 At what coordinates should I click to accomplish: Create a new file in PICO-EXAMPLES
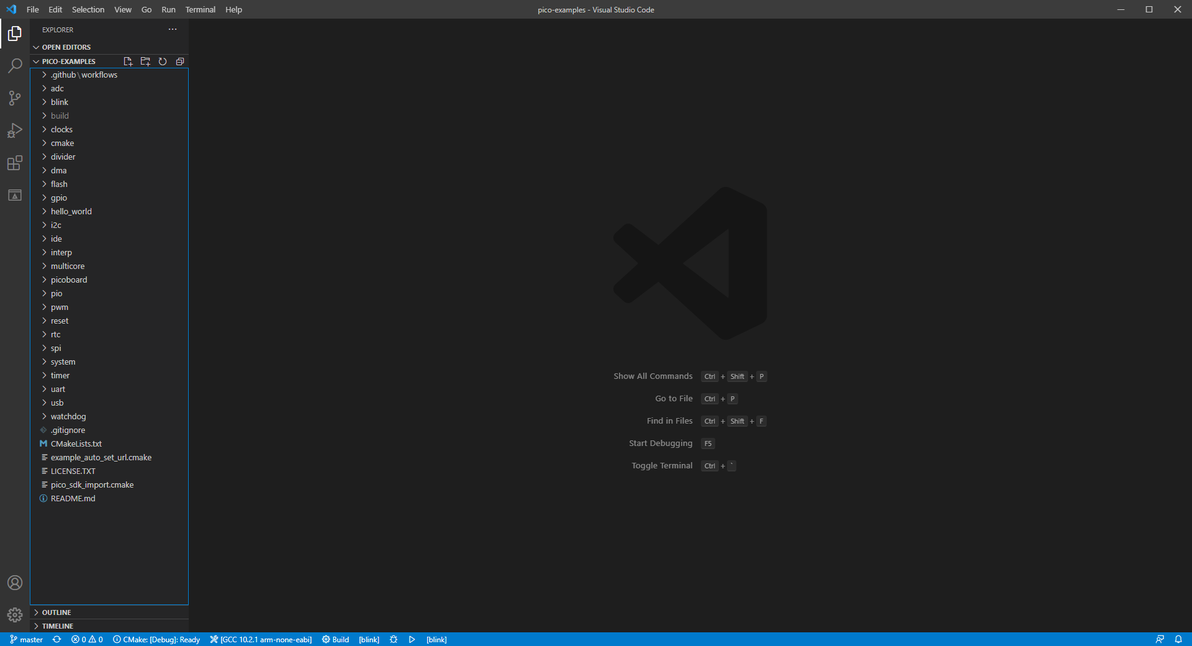128,62
